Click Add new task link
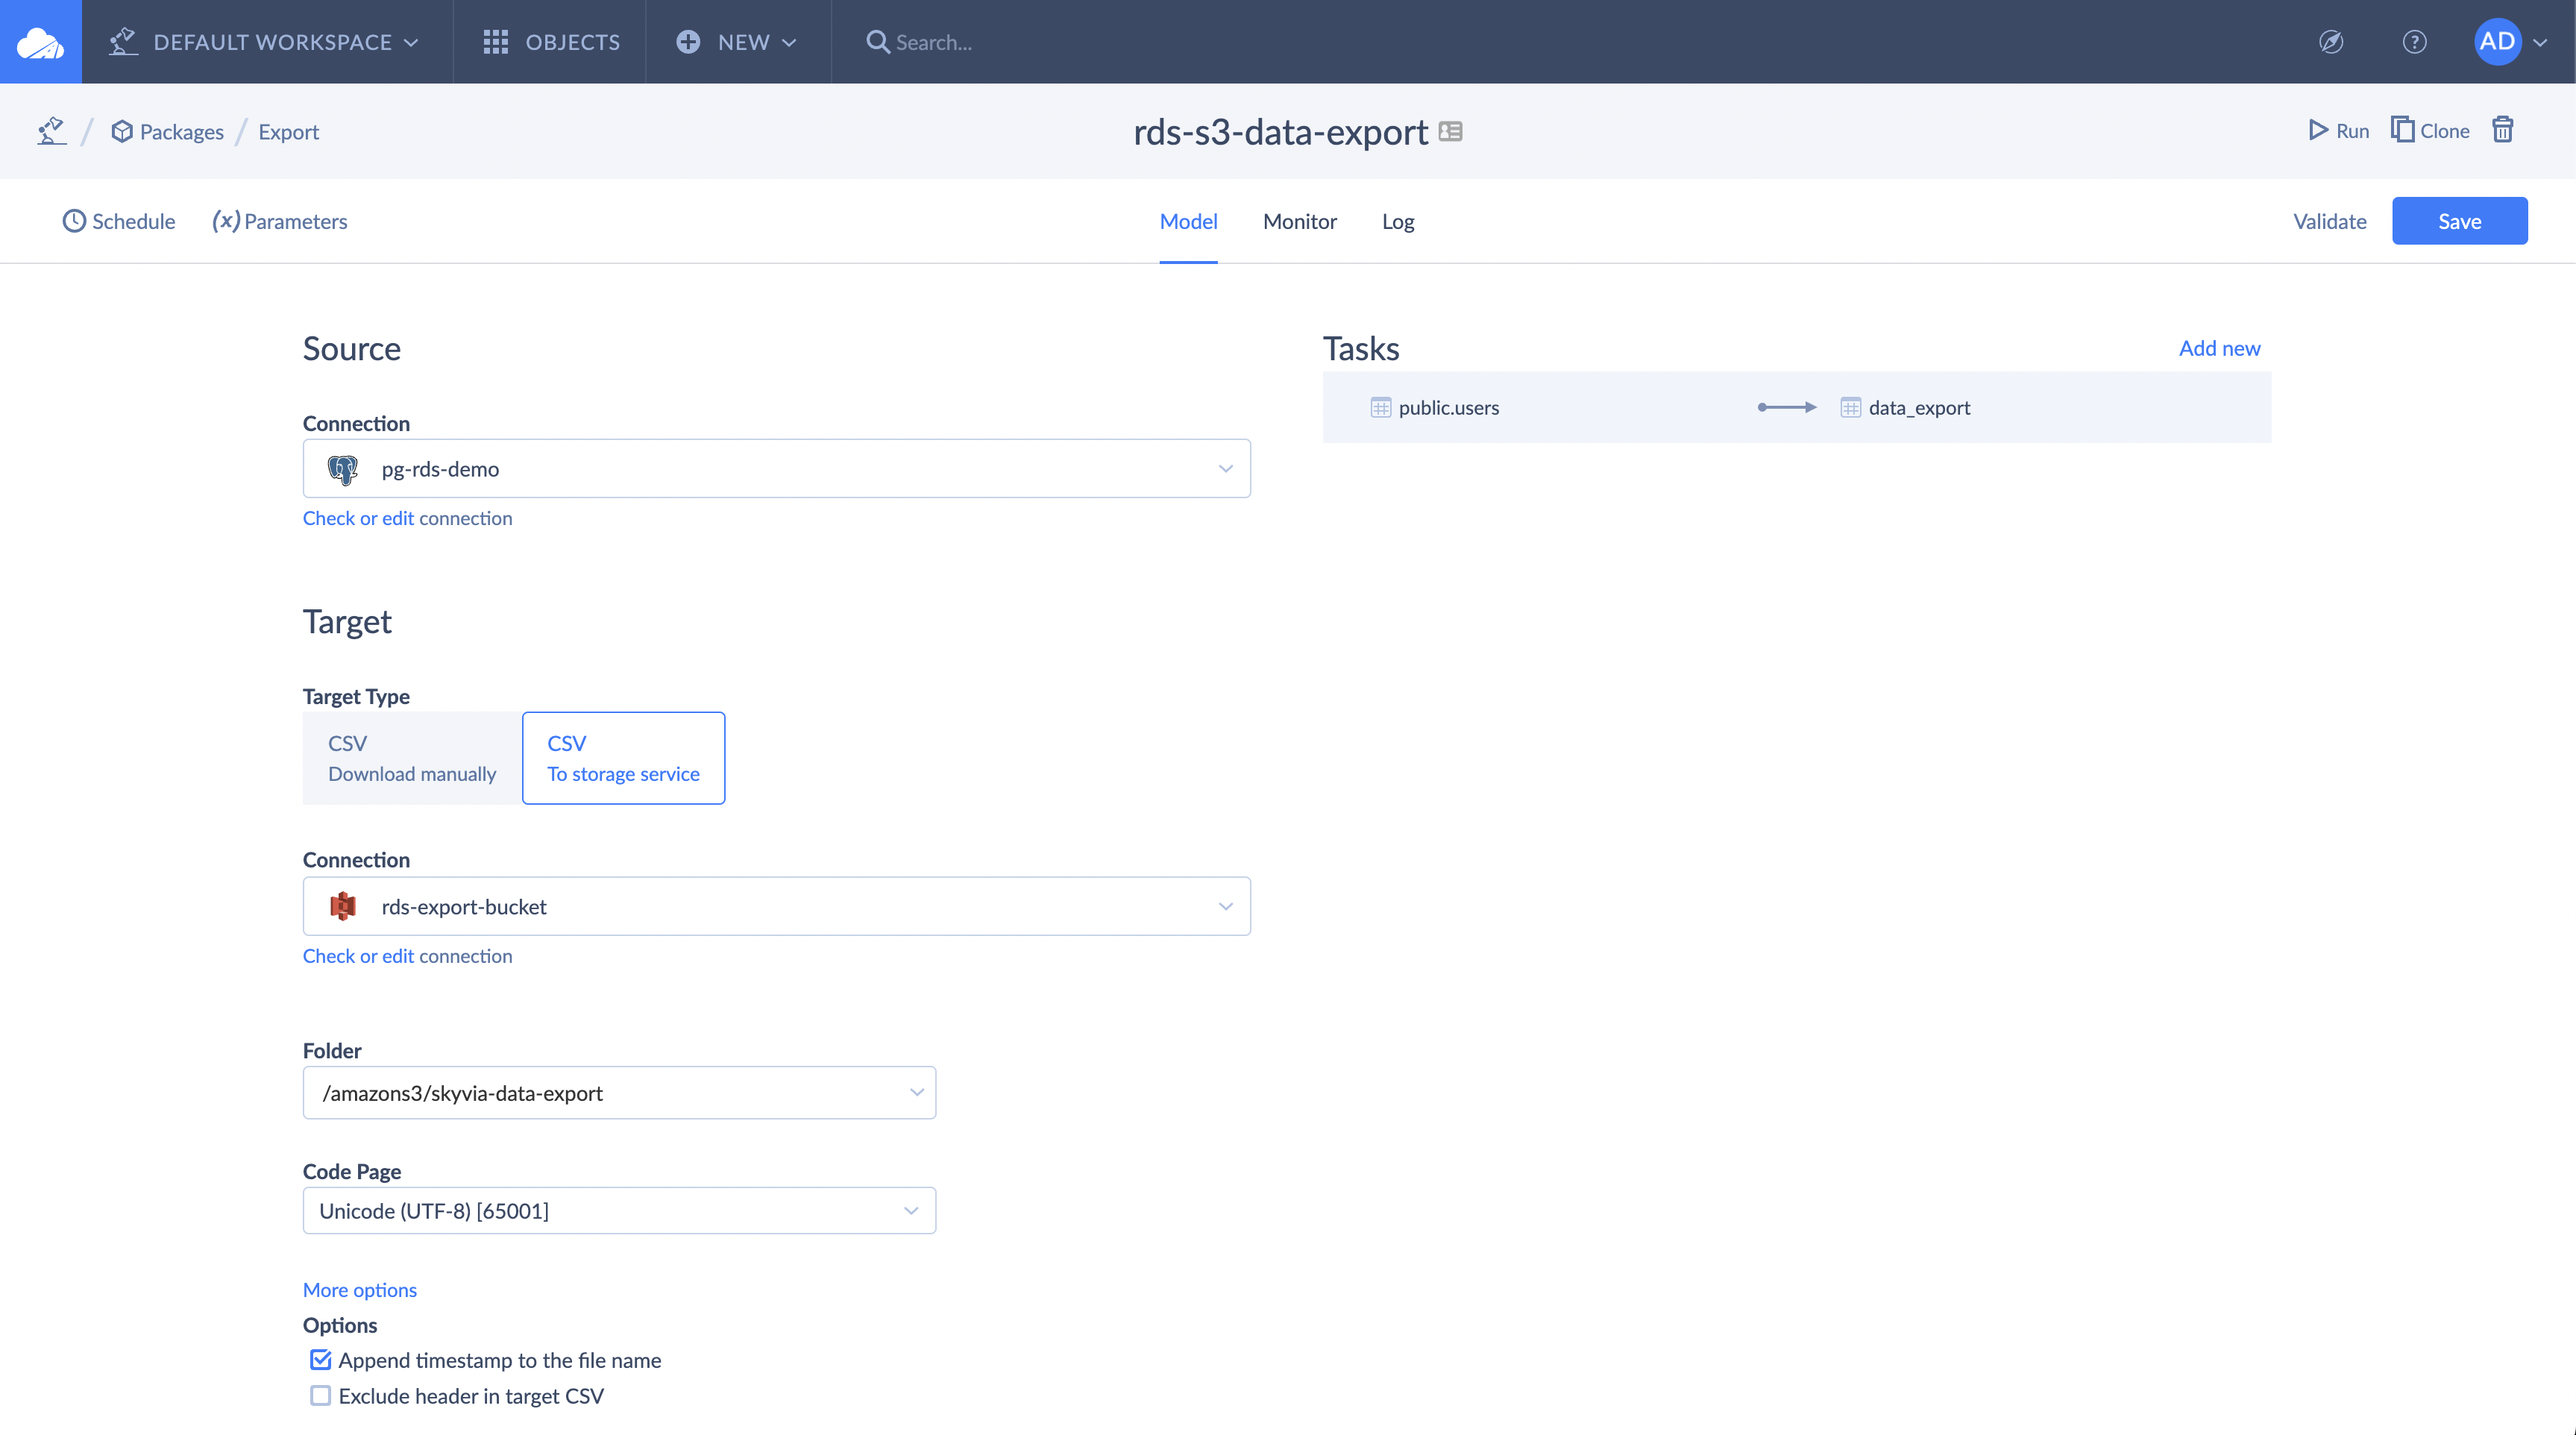The width and height of the screenshot is (2576, 1435). (x=2219, y=348)
